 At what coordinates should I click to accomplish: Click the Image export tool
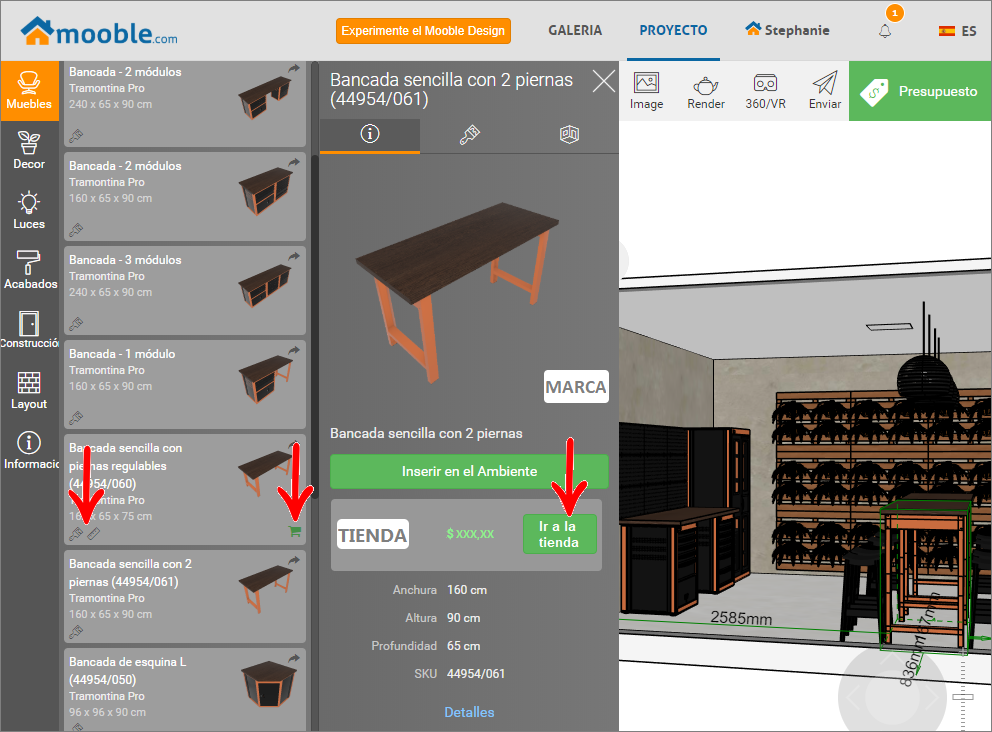point(647,91)
